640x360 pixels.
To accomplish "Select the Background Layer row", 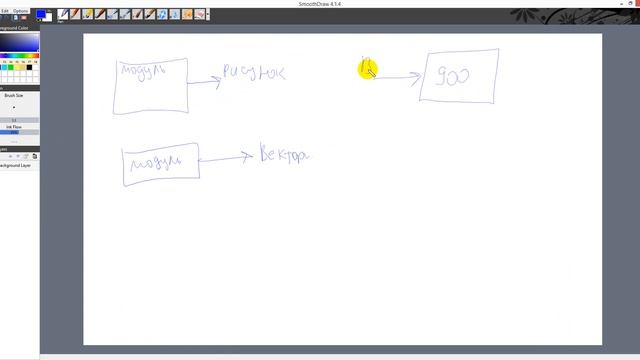I will tap(20, 166).
